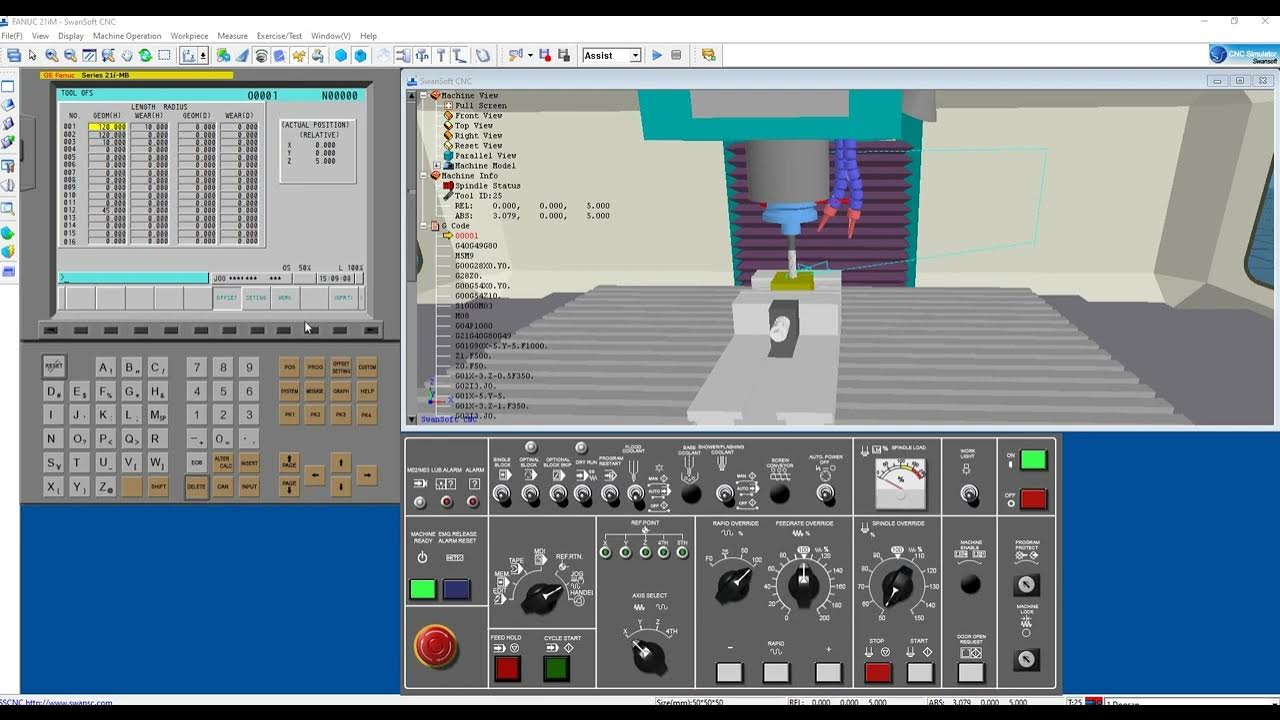
Task: Expand the Machine Model tree node
Action: (437, 166)
